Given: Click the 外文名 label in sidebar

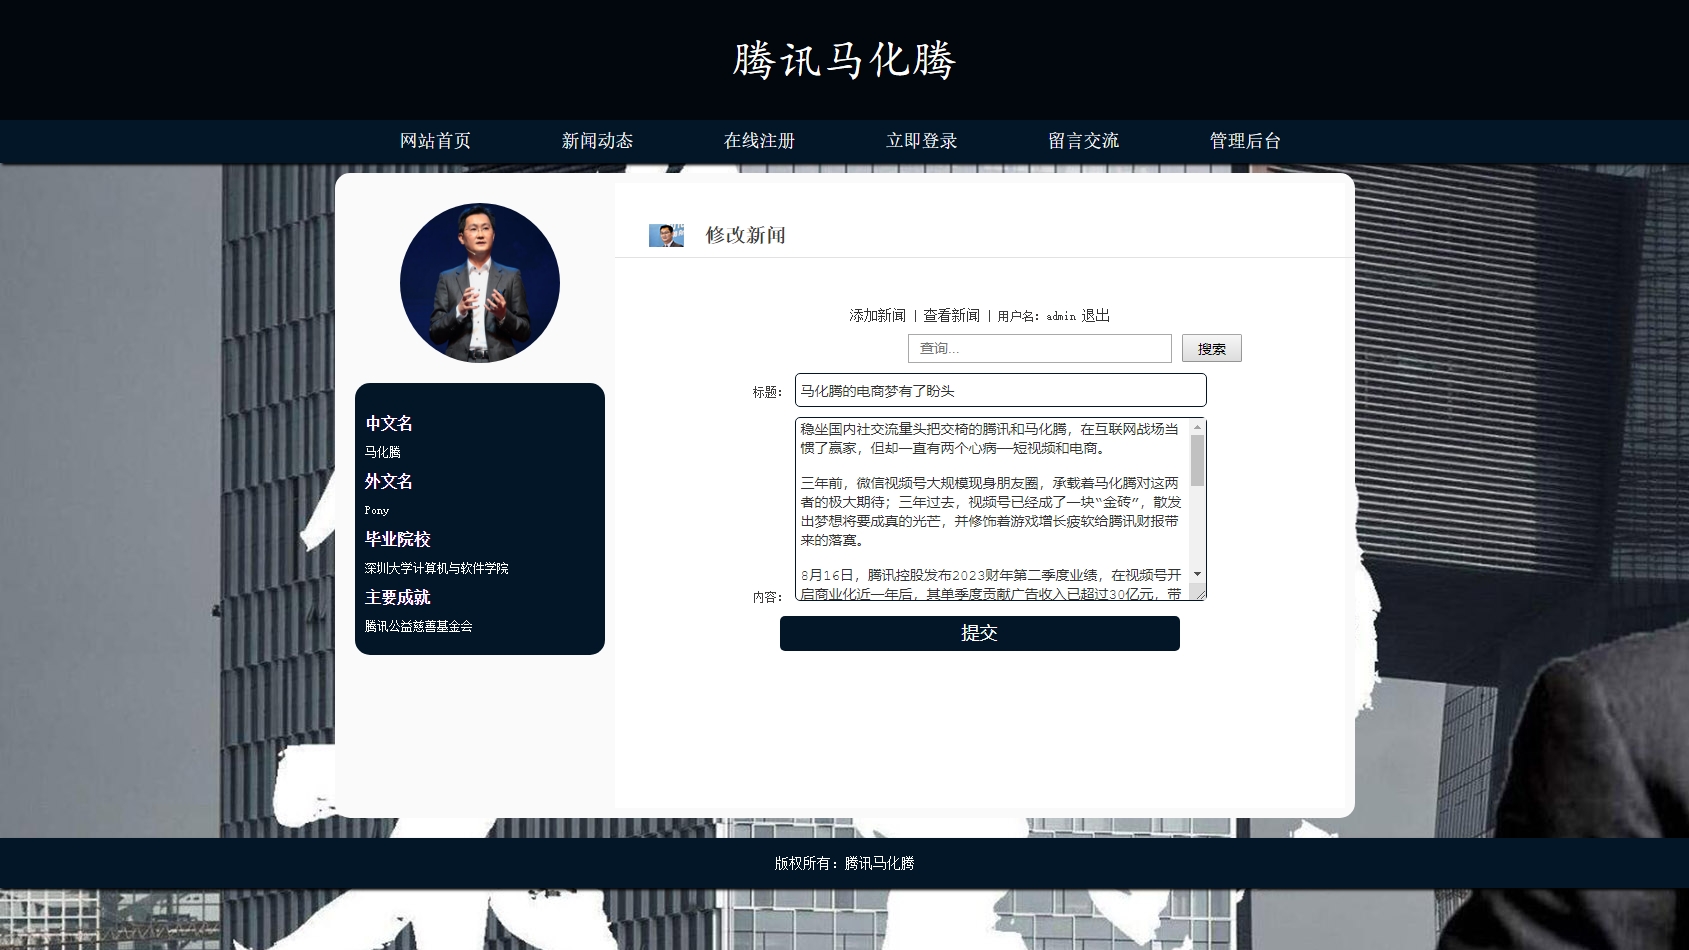Looking at the screenshot, I should coord(389,482).
